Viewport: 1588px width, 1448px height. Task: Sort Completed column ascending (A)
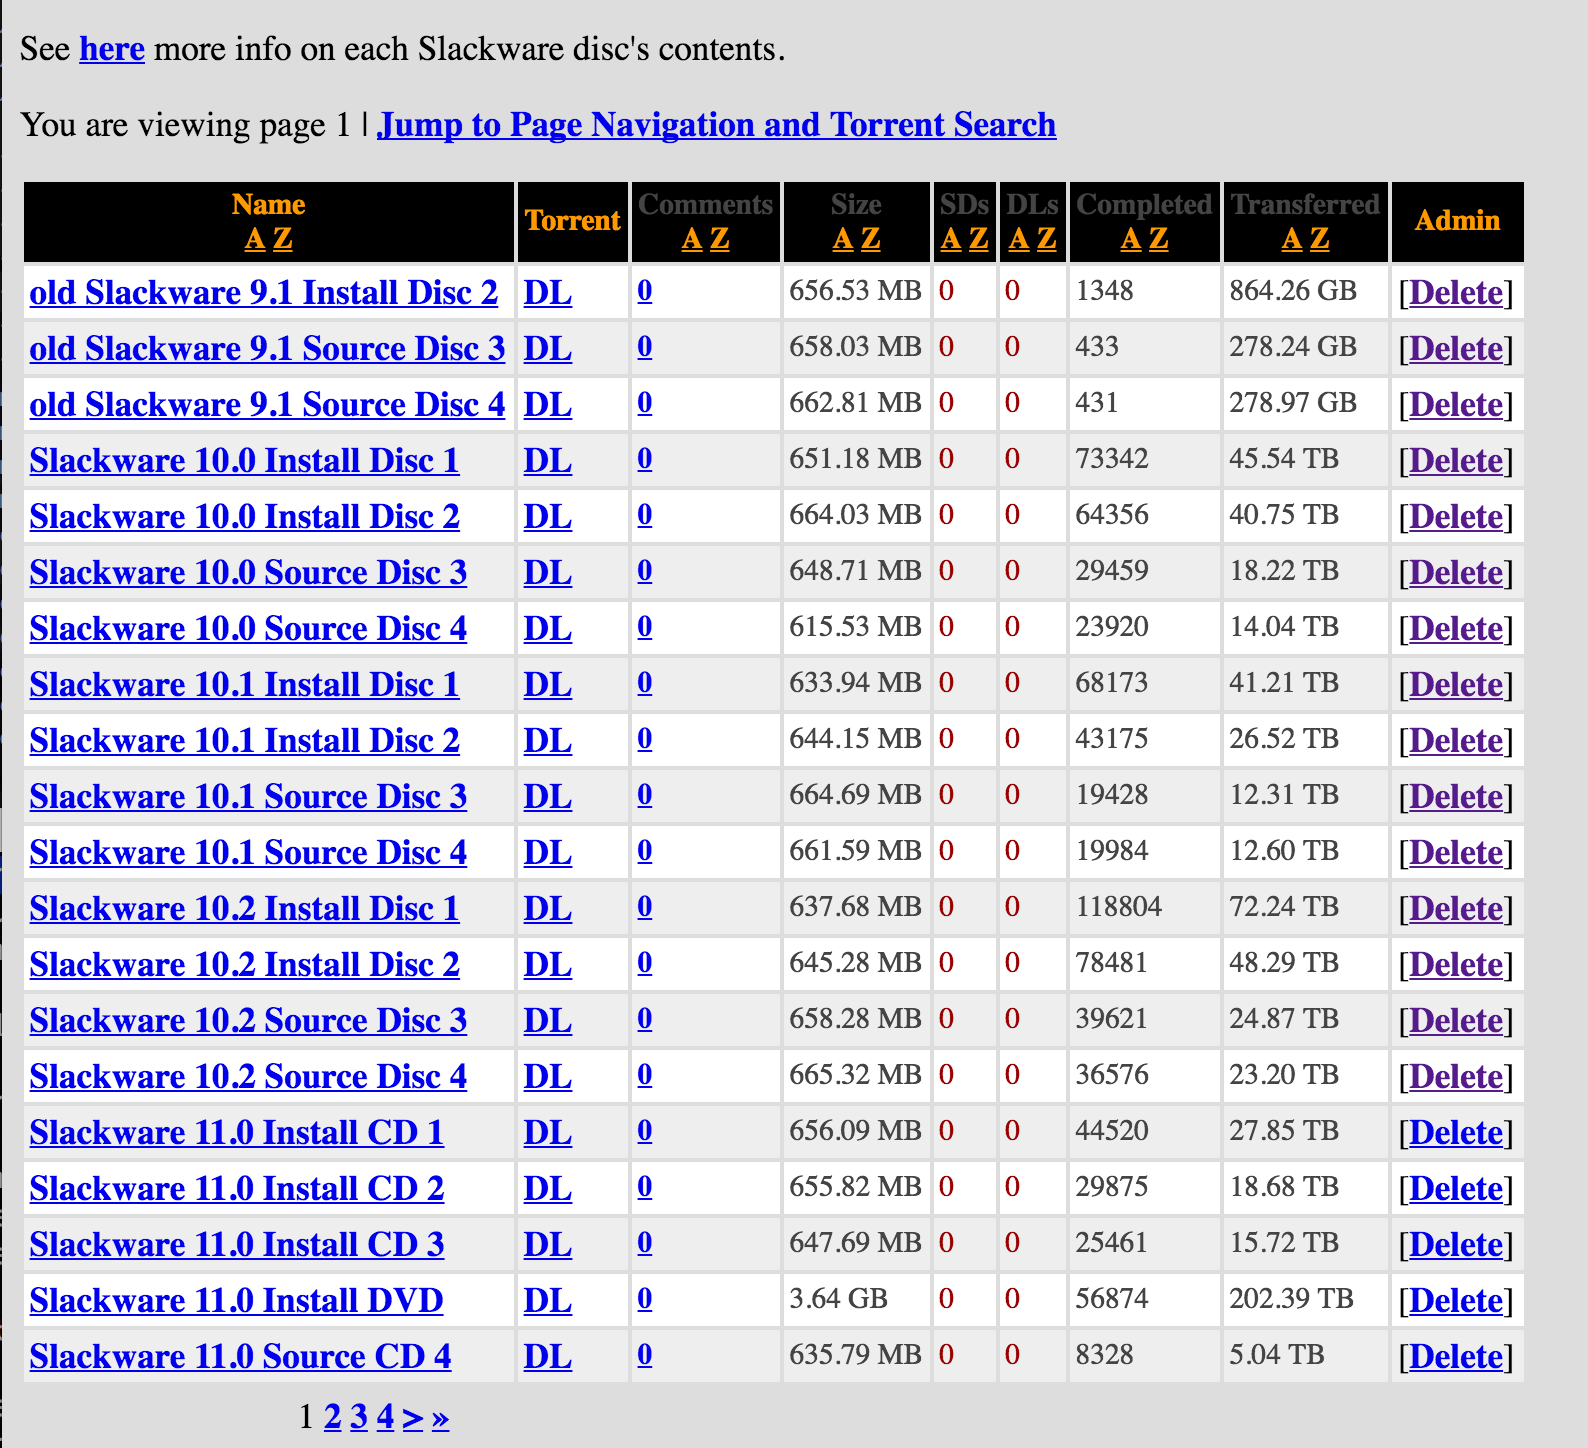[1131, 239]
